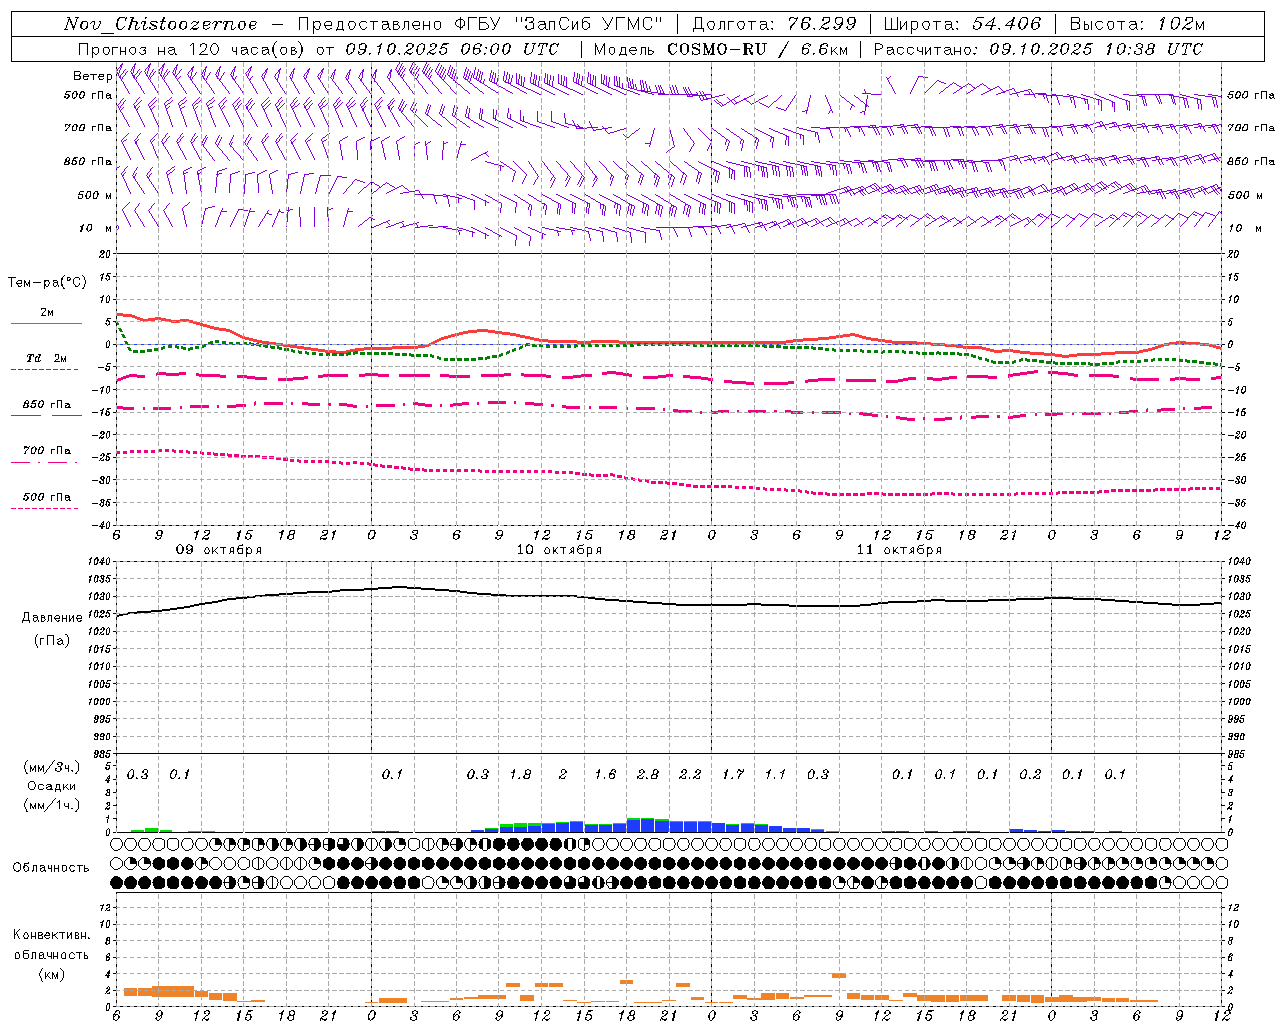The height and width of the screenshot is (1024, 1280).
Task: Click the 1.8 precipitation value
Action: click(520, 775)
